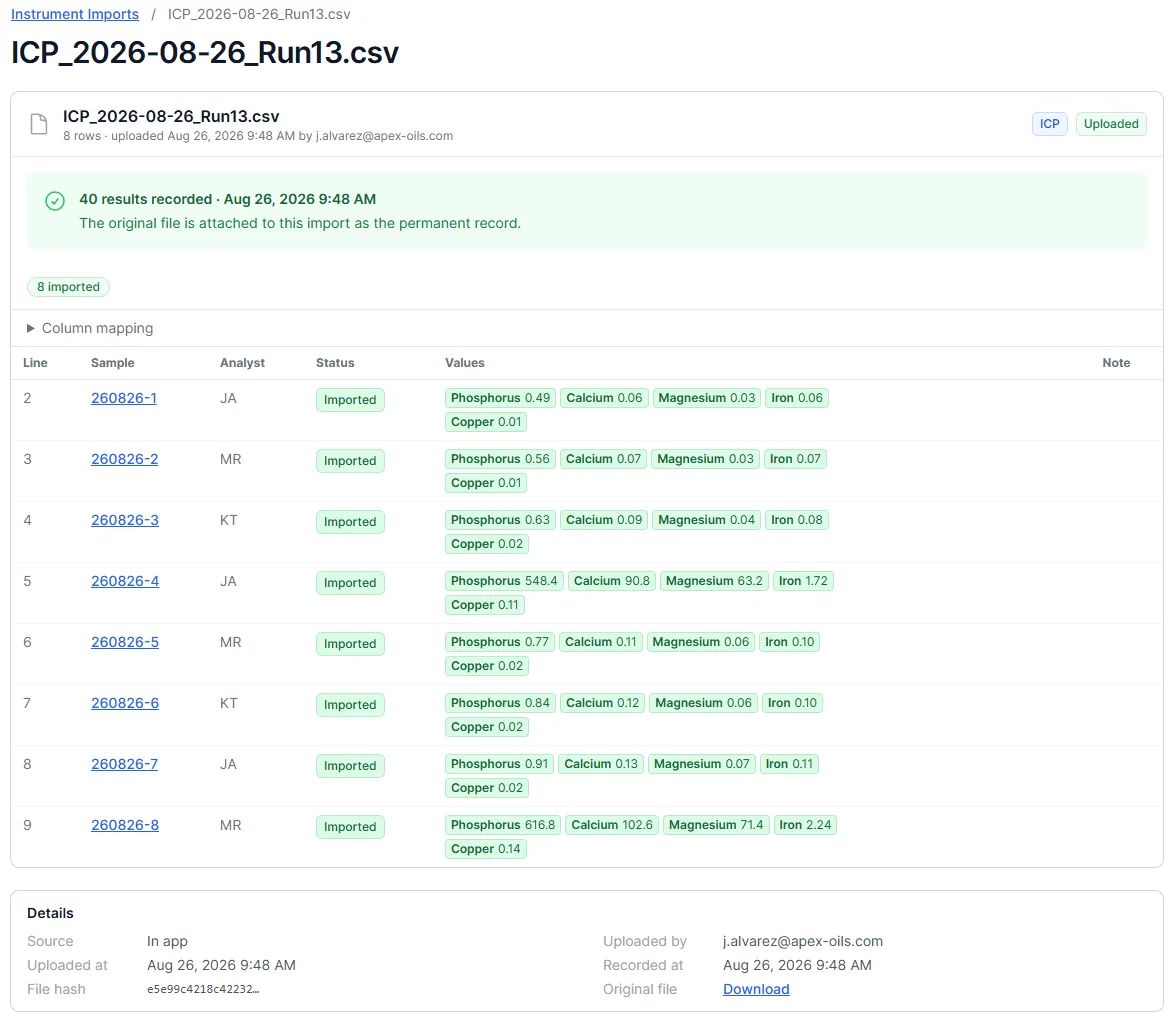Select the Copper 0.14 value chip
1174x1022 pixels.
tap(485, 849)
